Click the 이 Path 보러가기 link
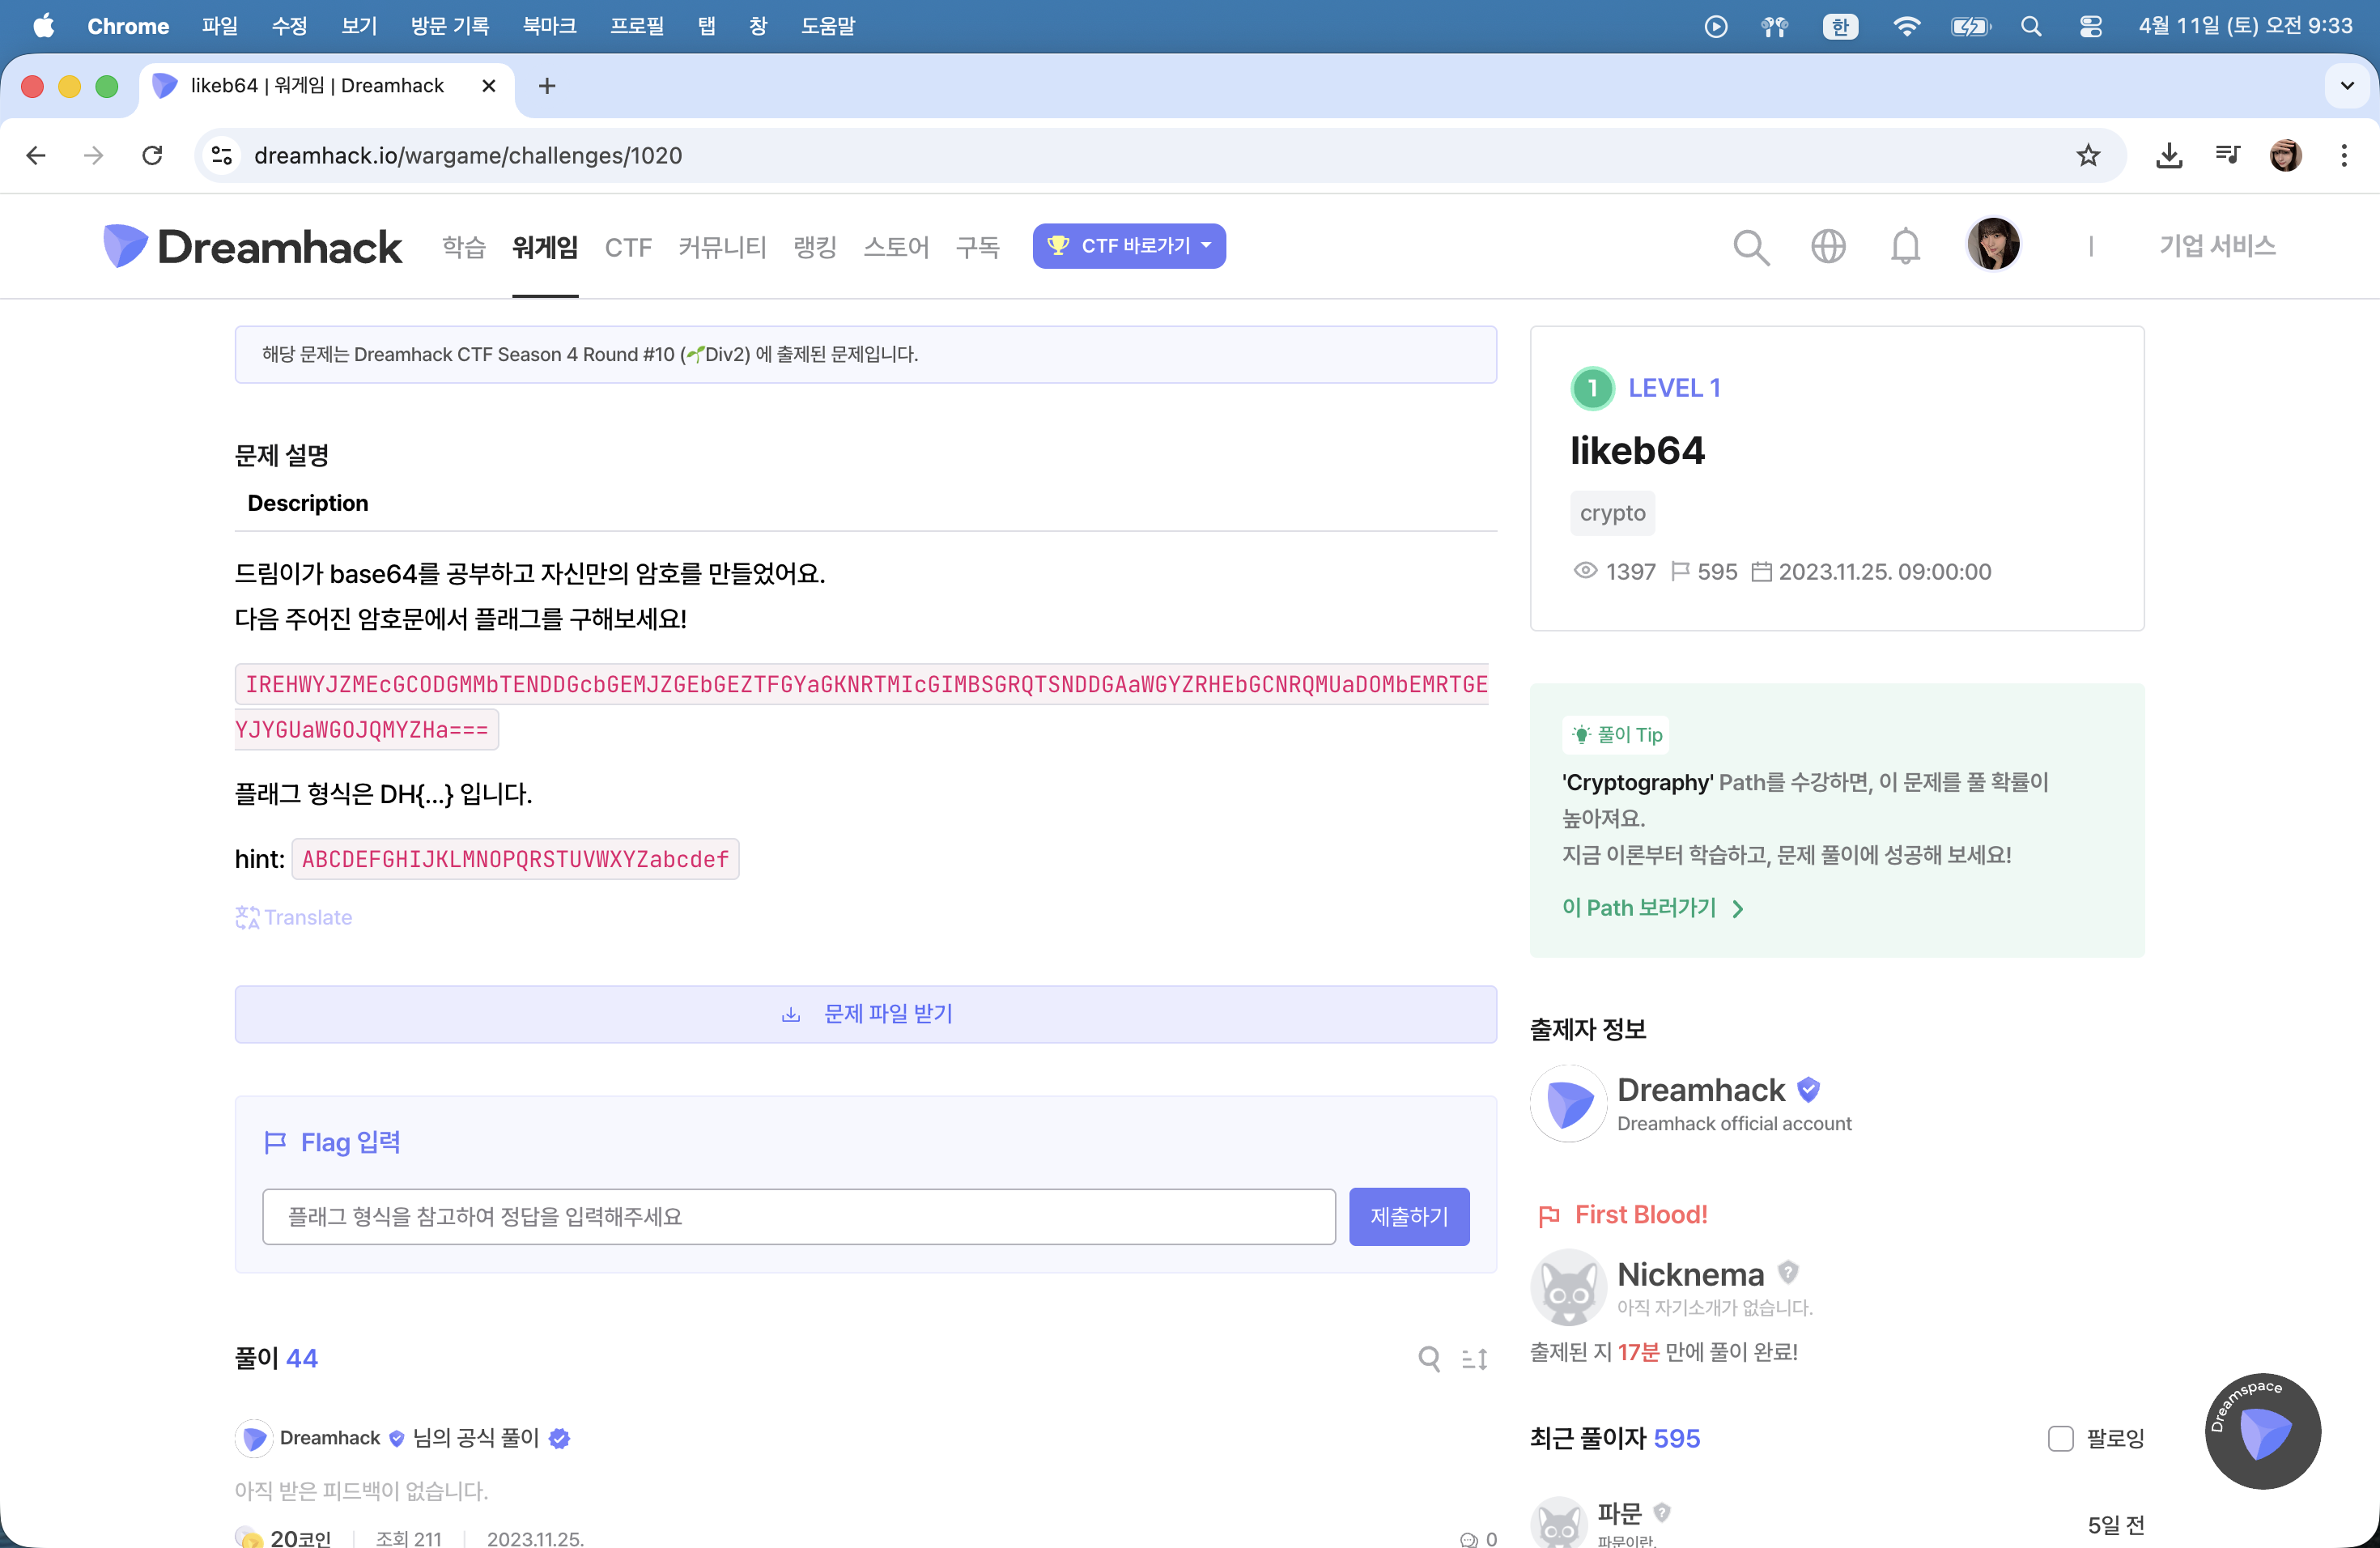Viewport: 2380px width, 1548px height. pyautogui.click(x=1652, y=908)
